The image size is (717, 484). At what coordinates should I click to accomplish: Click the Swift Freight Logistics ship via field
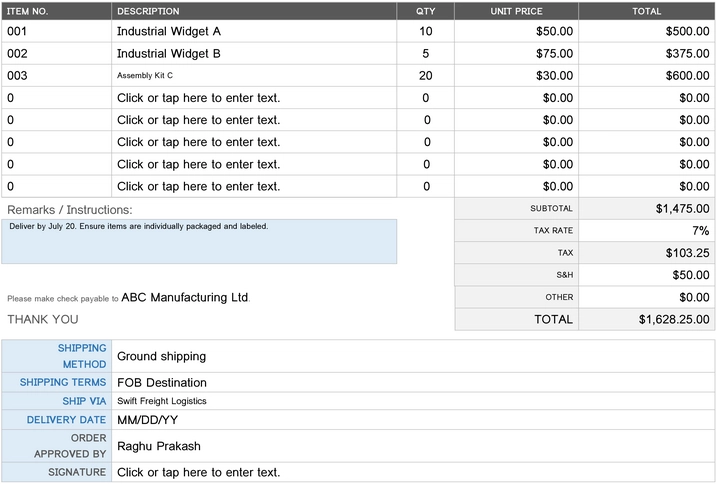161,401
